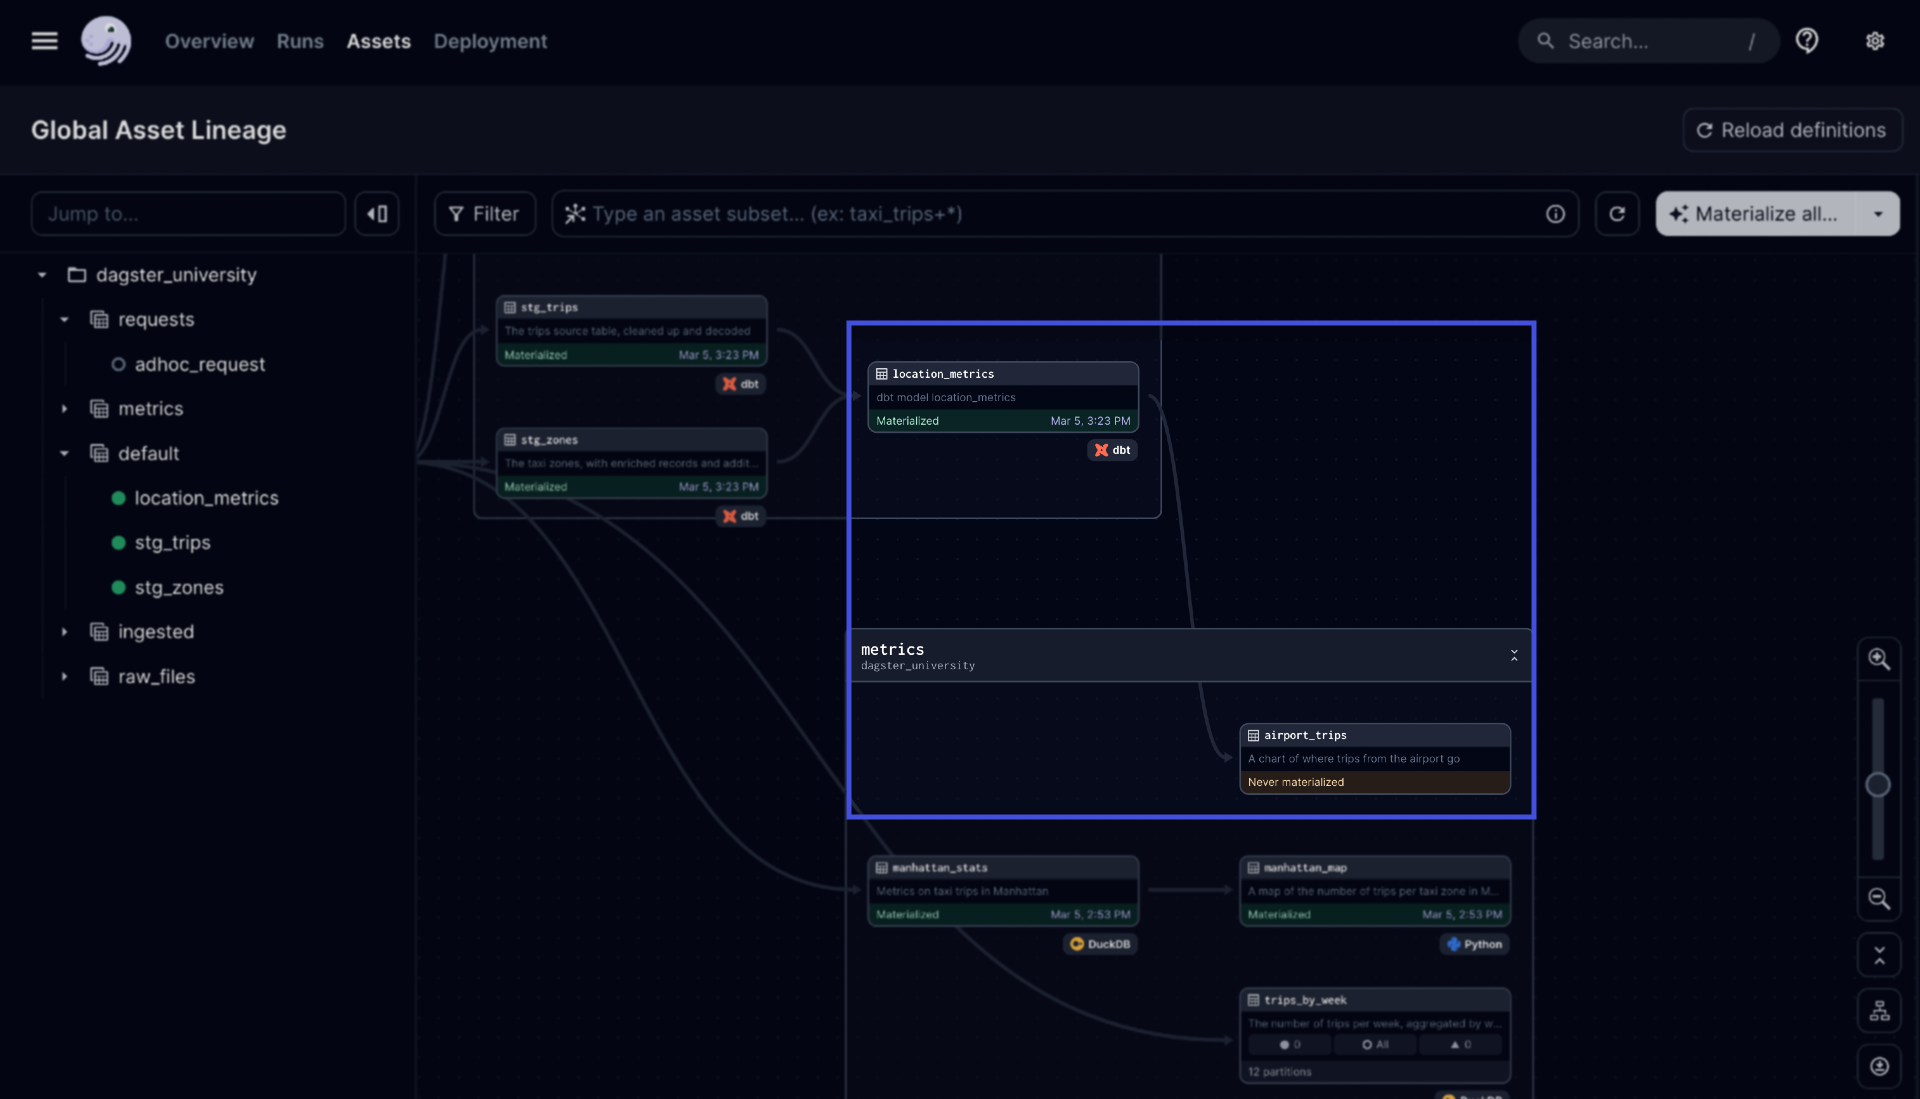Open the Filter button
The height and width of the screenshot is (1099, 1920).
(485, 214)
